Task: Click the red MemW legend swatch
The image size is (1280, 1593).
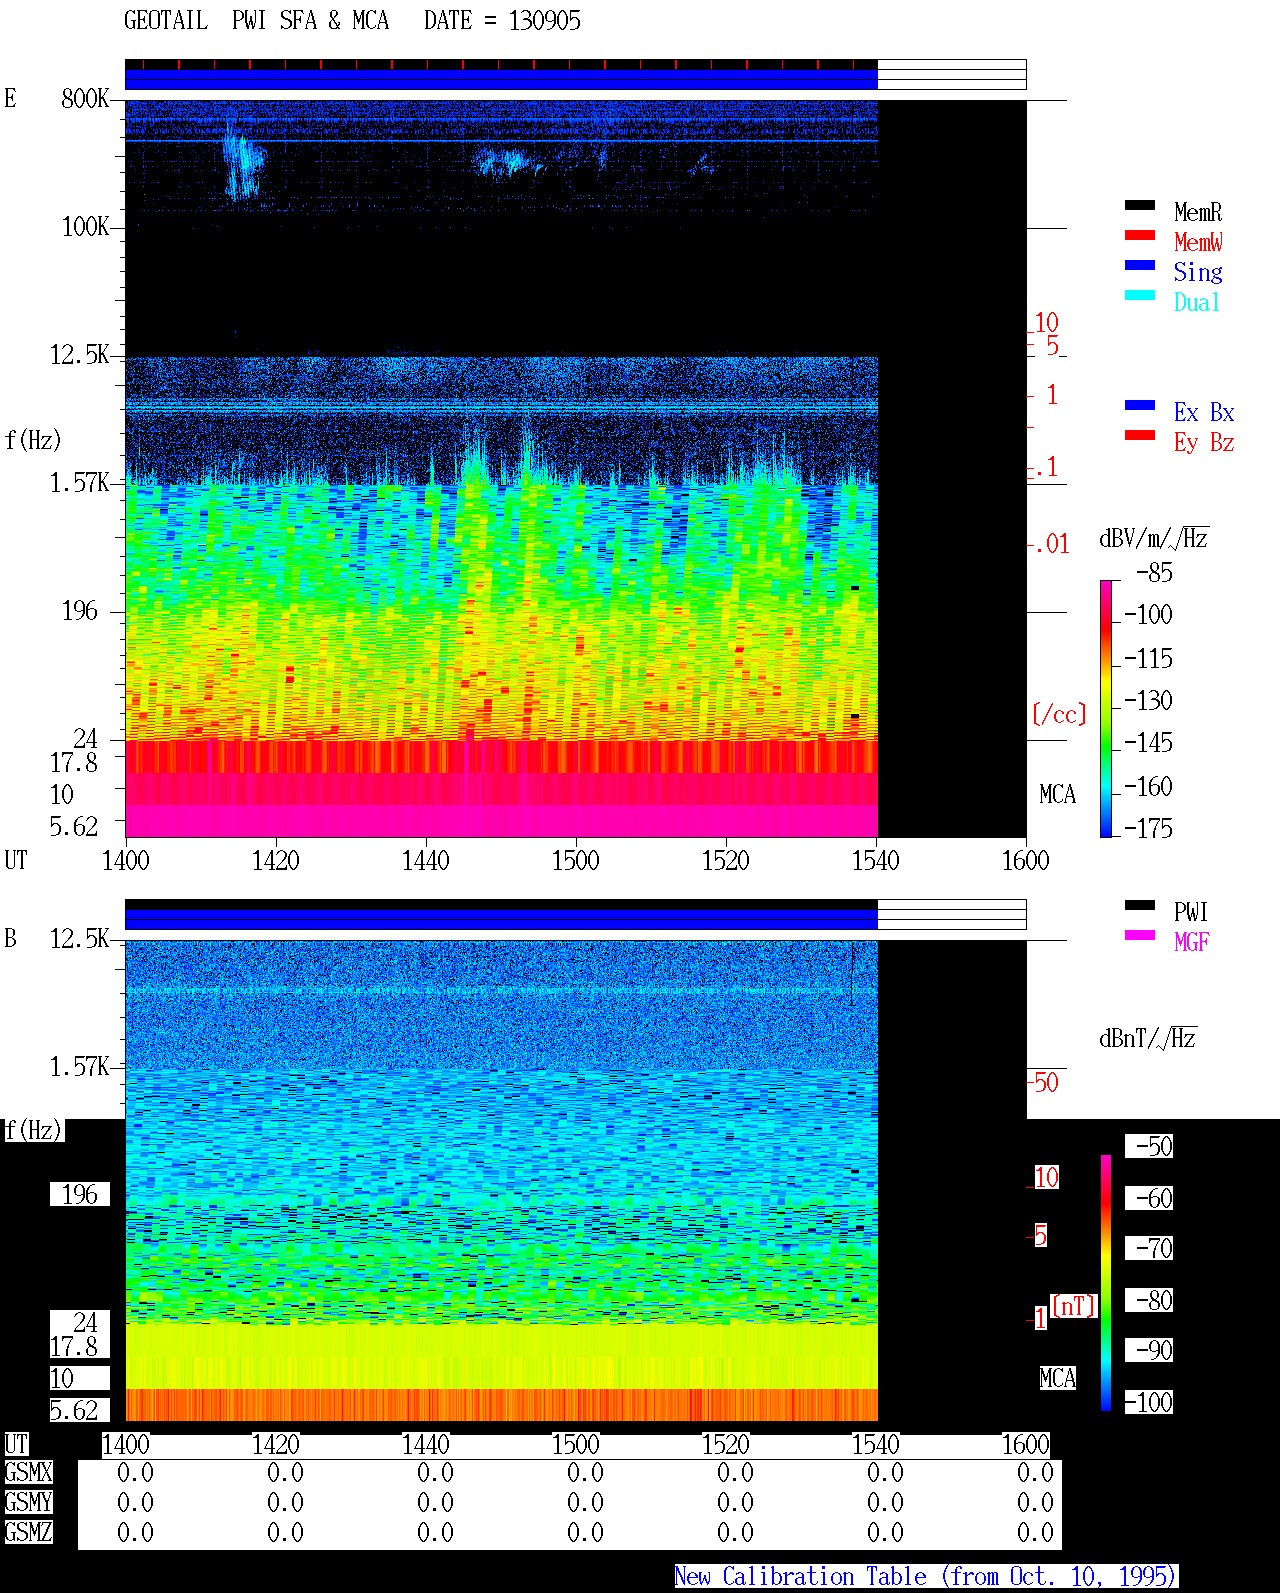Action: click(1140, 235)
